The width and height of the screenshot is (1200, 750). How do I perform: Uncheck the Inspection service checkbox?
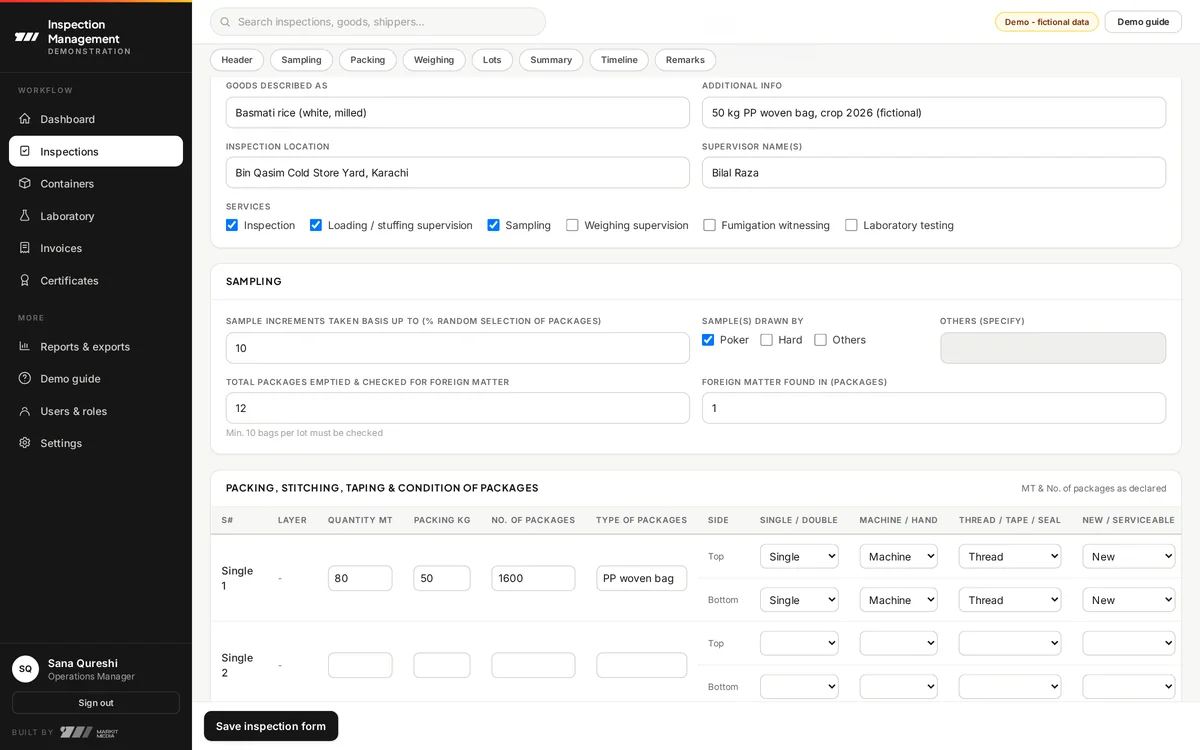[x=232, y=225]
